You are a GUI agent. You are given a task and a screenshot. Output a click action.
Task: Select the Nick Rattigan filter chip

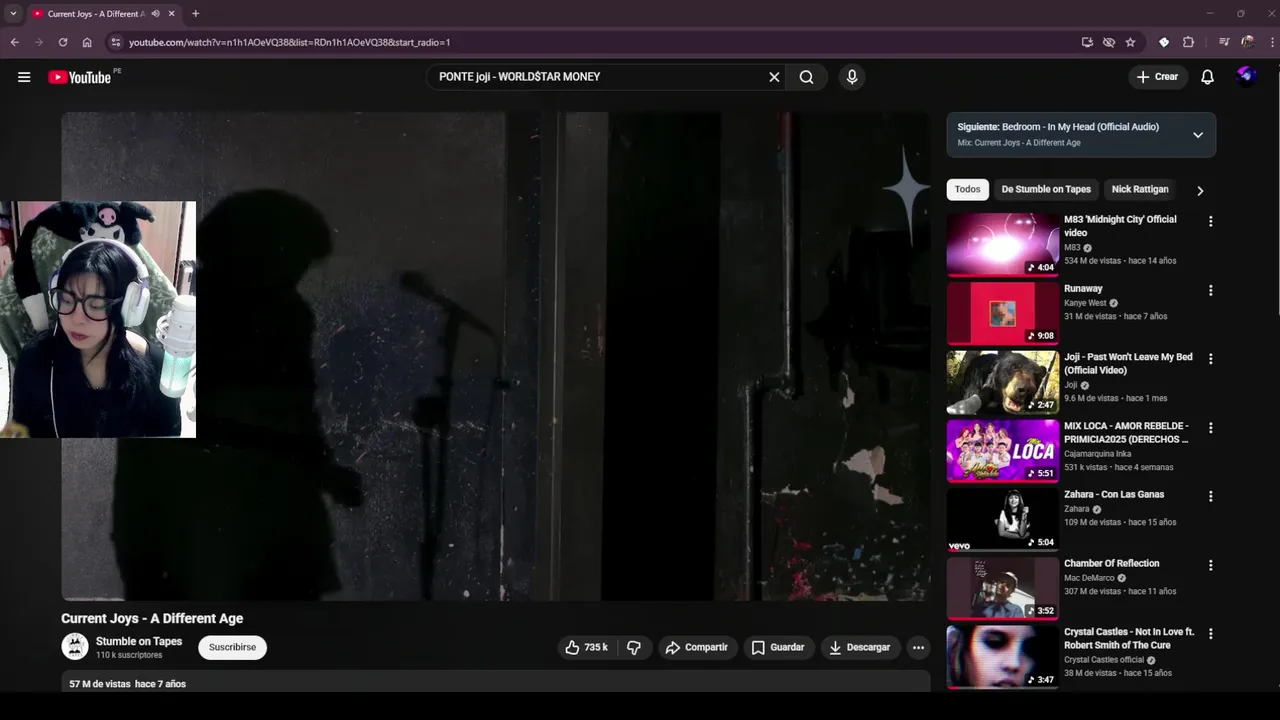pos(1140,190)
